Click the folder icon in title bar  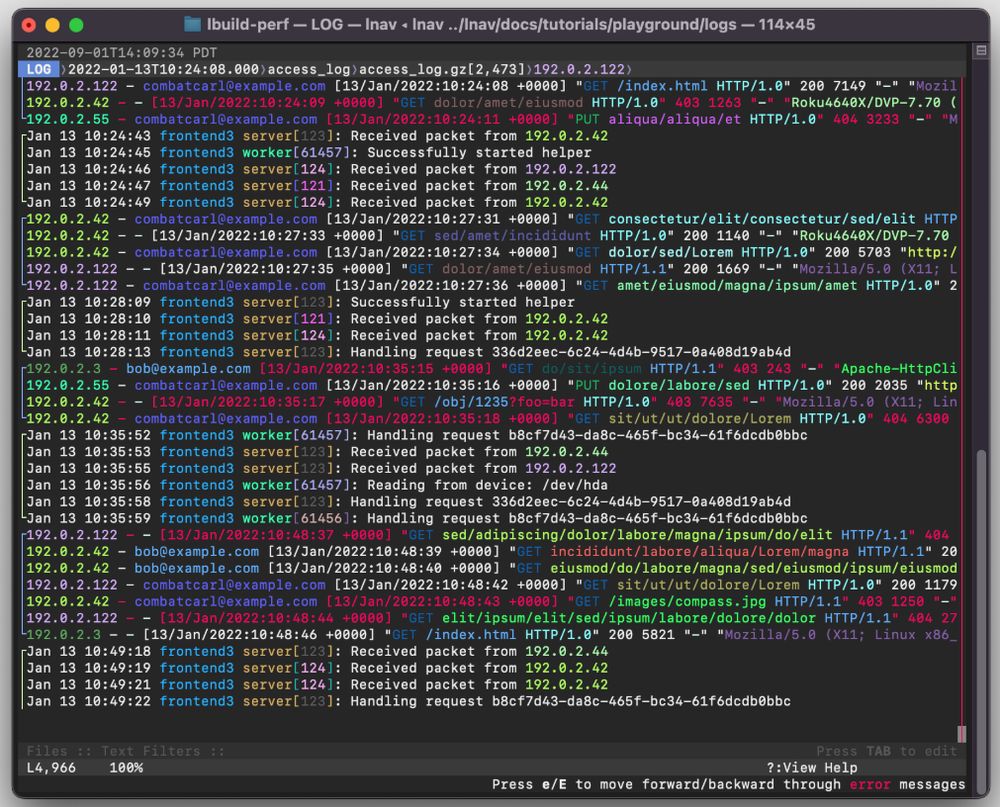click(x=192, y=24)
